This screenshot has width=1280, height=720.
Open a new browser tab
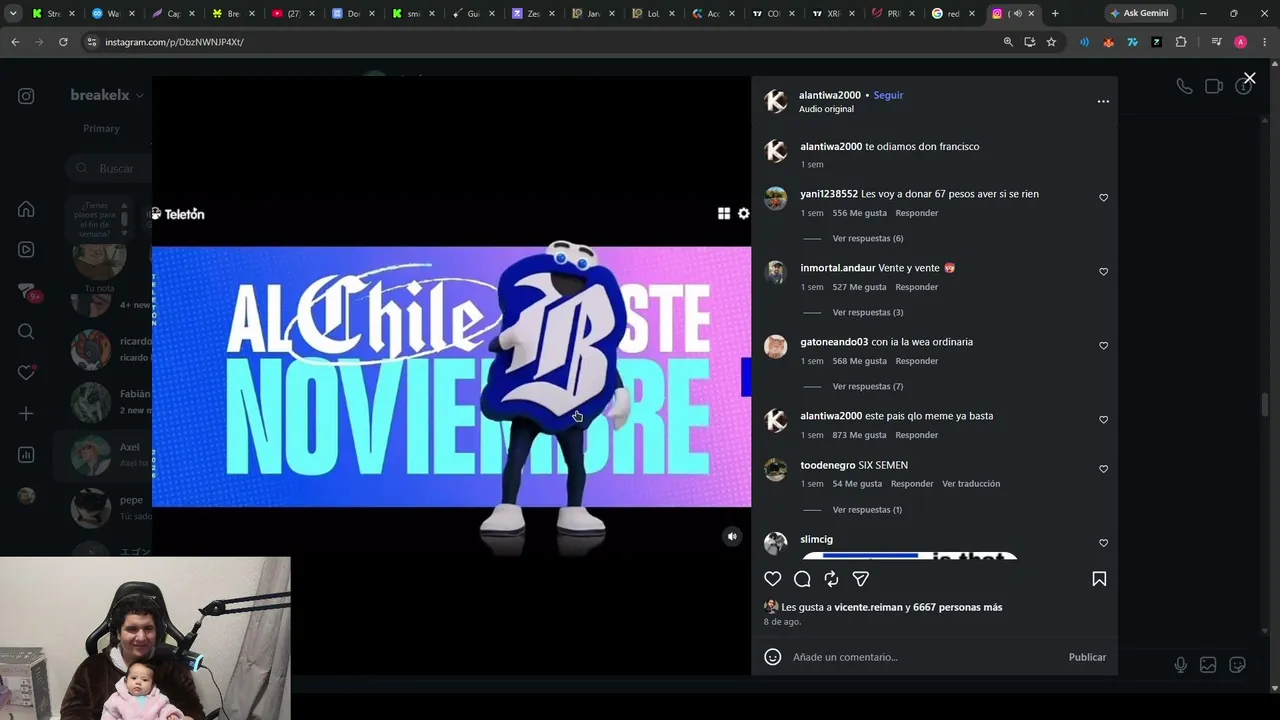(1055, 13)
